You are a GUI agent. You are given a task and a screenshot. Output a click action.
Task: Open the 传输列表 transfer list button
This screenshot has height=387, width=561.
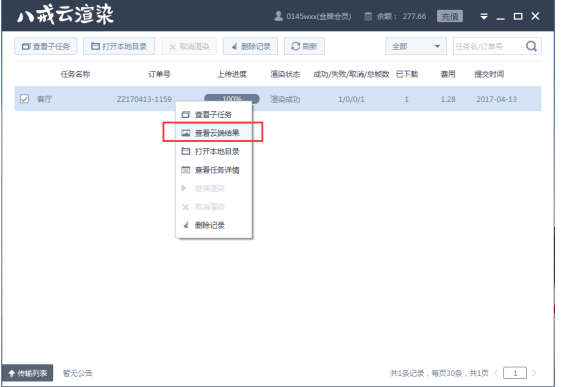tap(28, 373)
